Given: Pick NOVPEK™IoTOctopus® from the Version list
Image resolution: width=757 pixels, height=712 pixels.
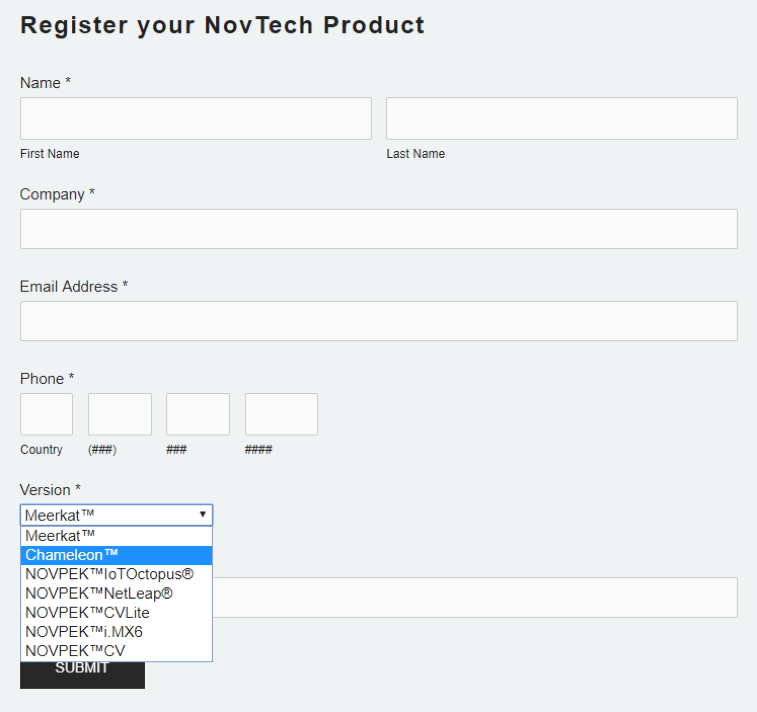Looking at the screenshot, I should pyautogui.click(x=116, y=574).
